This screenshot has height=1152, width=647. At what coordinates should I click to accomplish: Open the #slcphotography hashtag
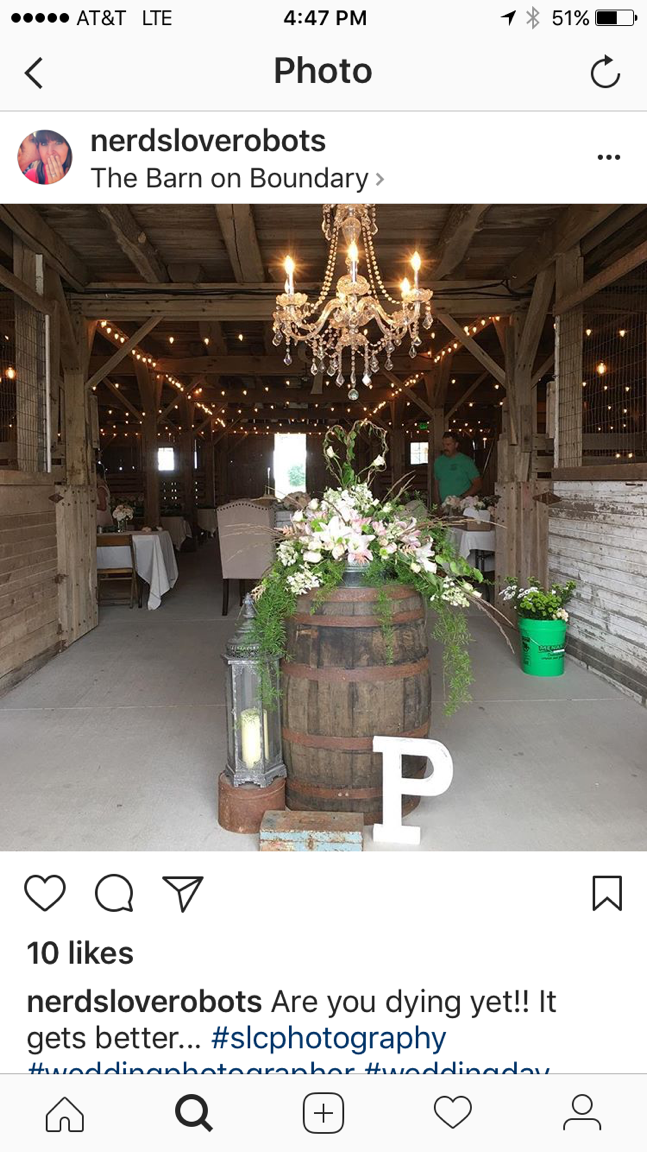pos(328,1038)
